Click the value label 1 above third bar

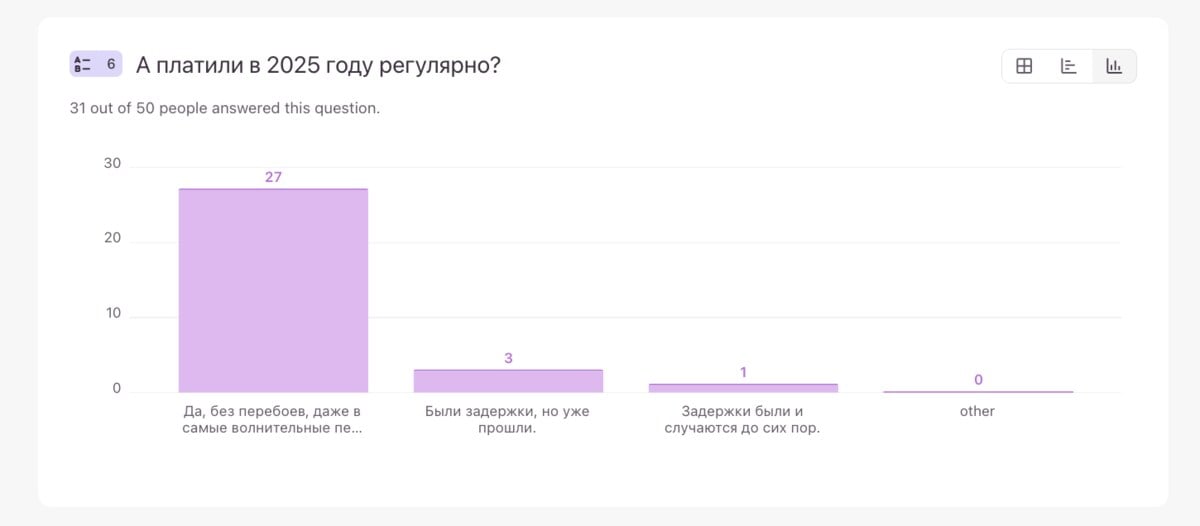point(743,373)
